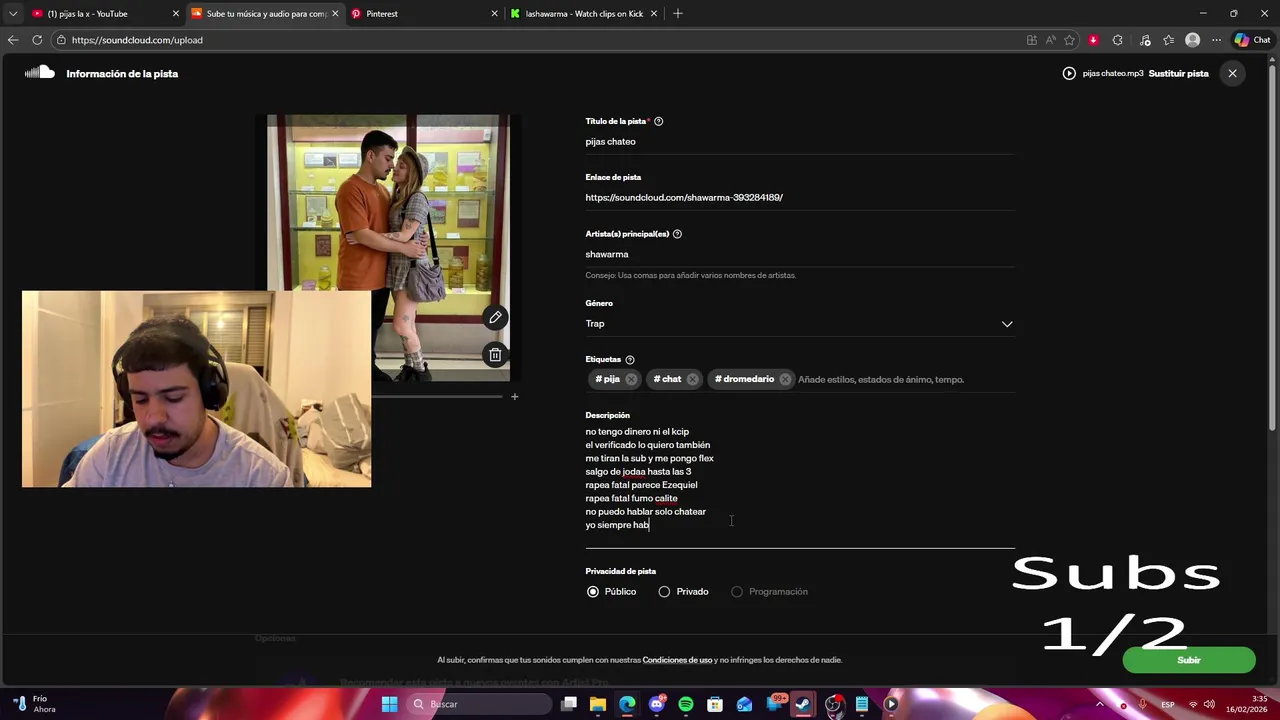Click the tags input placeholder Añade estilos
This screenshot has width=1280, height=720.
click(881, 379)
